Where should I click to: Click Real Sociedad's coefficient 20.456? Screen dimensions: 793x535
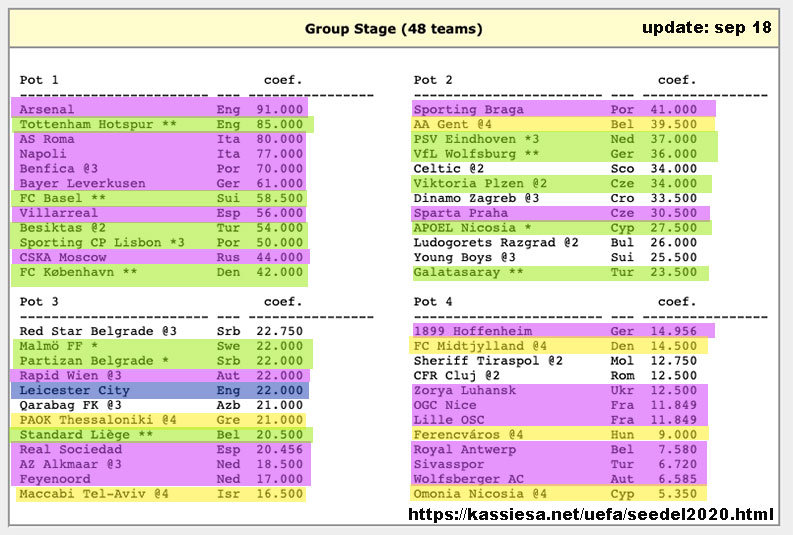pyautogui.click(x=280, y=449)
